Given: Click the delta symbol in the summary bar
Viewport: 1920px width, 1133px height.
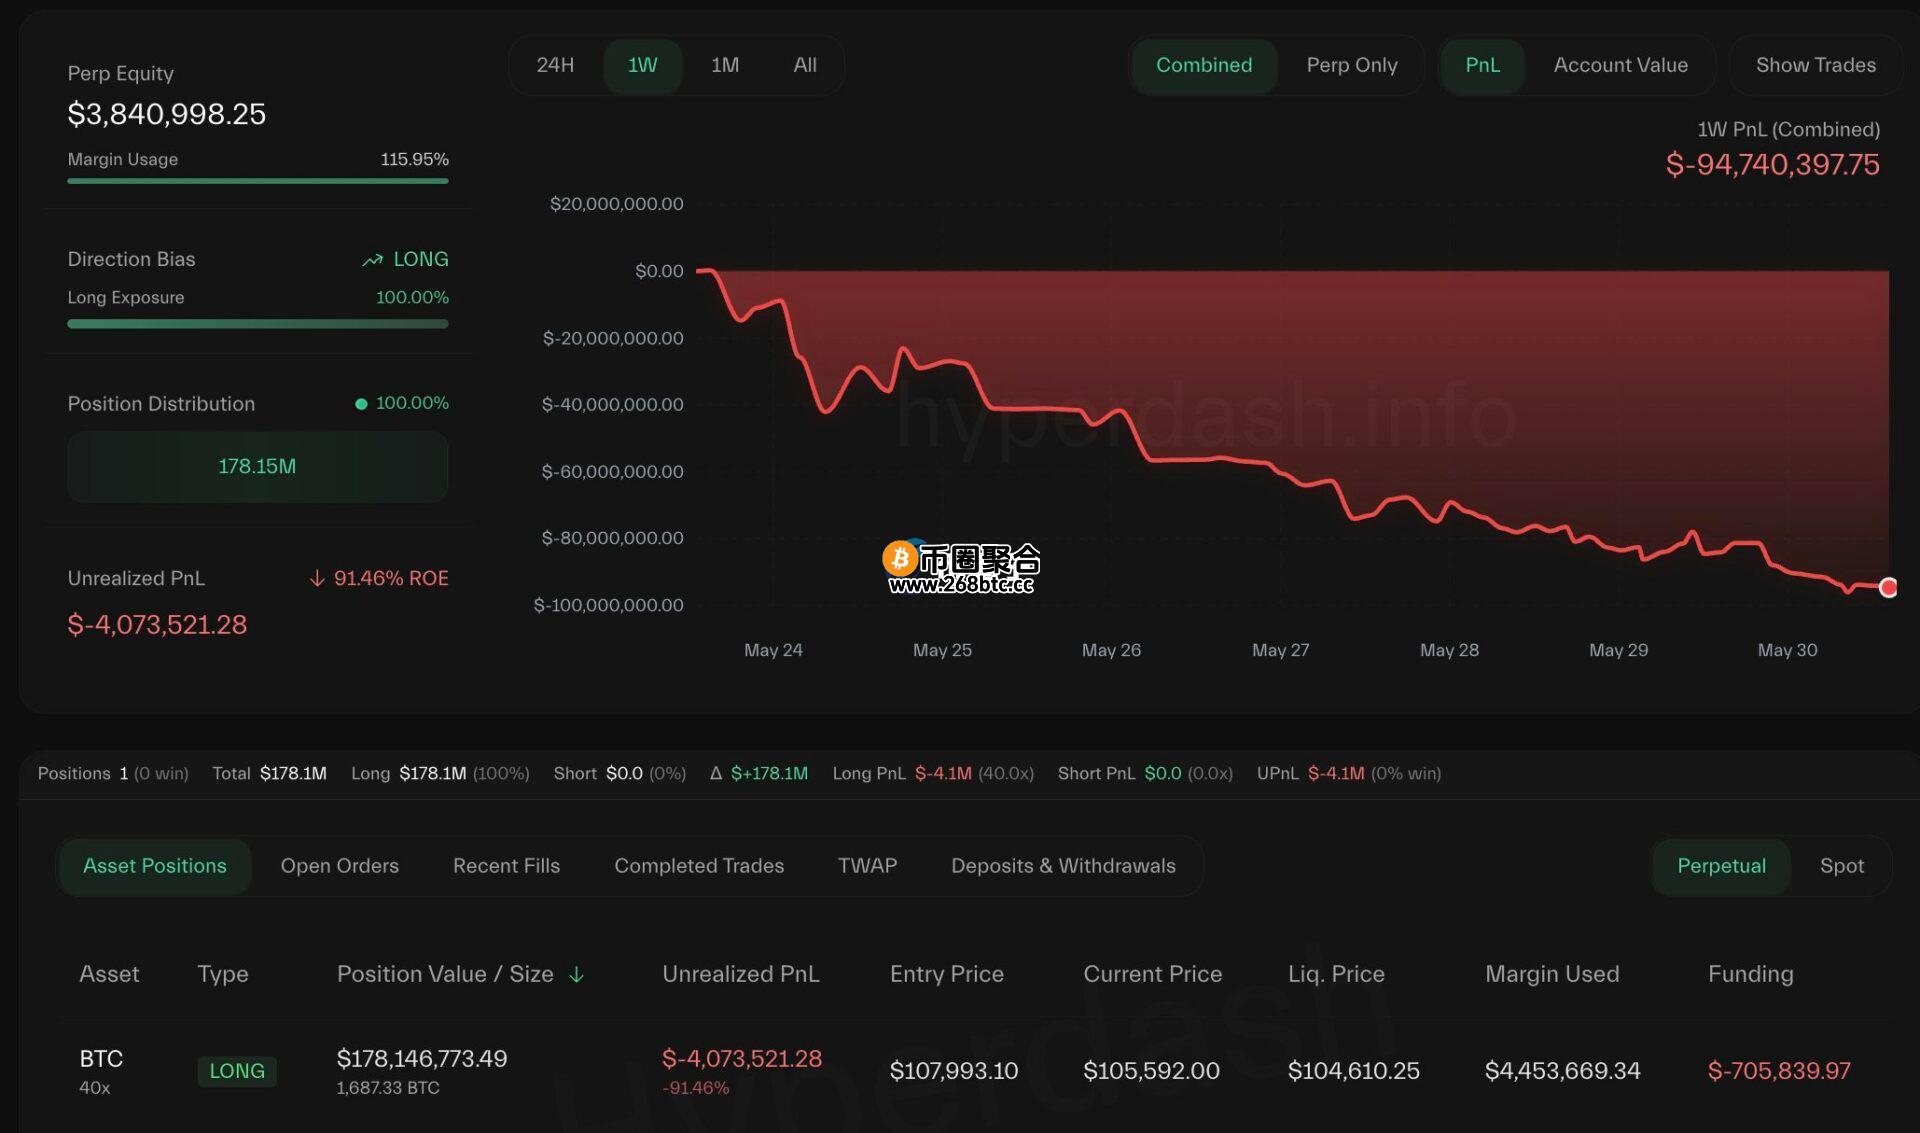Looking at the screenshot, I should click(x=716, y=773).
